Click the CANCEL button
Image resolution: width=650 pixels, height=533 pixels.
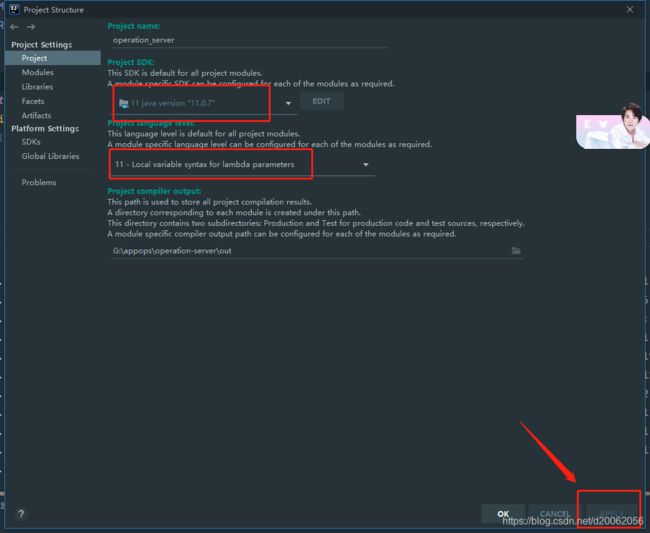pyautogui.click(x=554, y=514)
